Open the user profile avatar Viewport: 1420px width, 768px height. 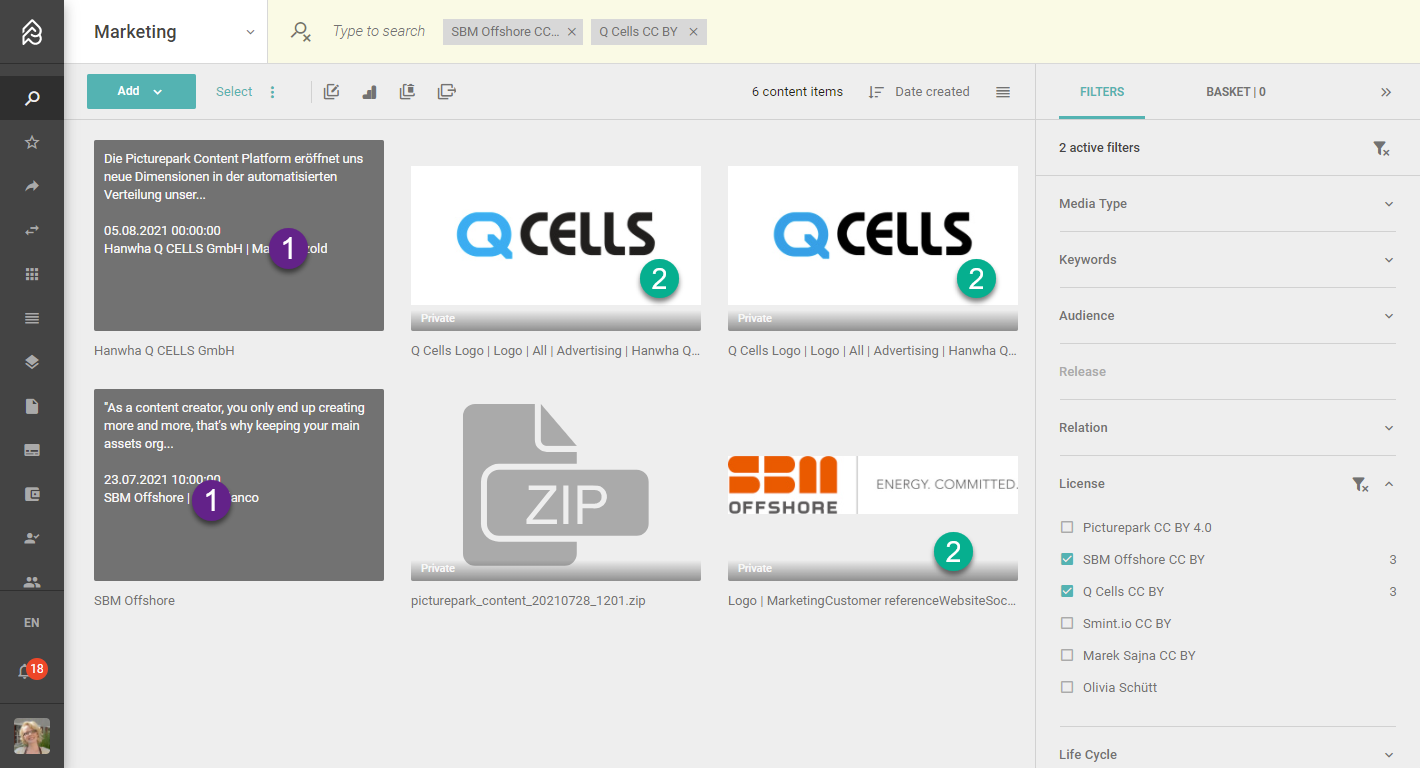pyautogui.click(x=32, y=736)
